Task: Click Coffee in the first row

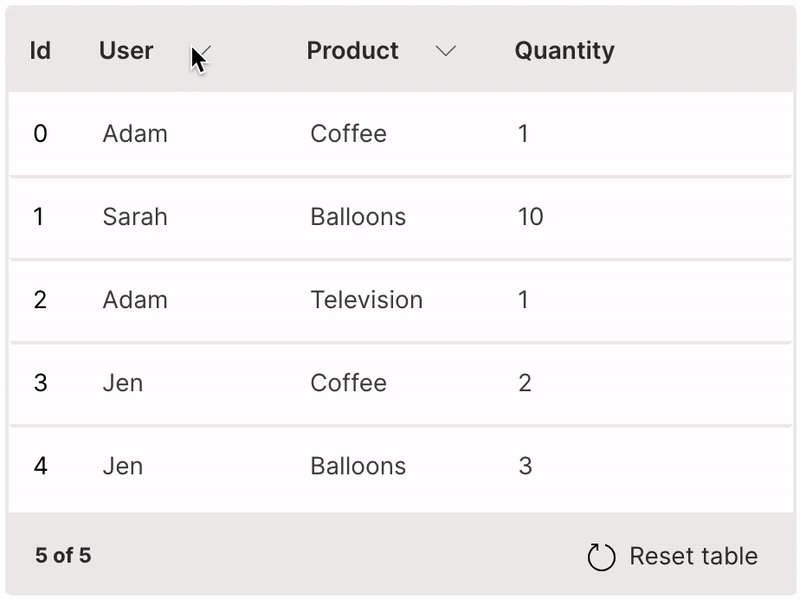Action: 348,134
